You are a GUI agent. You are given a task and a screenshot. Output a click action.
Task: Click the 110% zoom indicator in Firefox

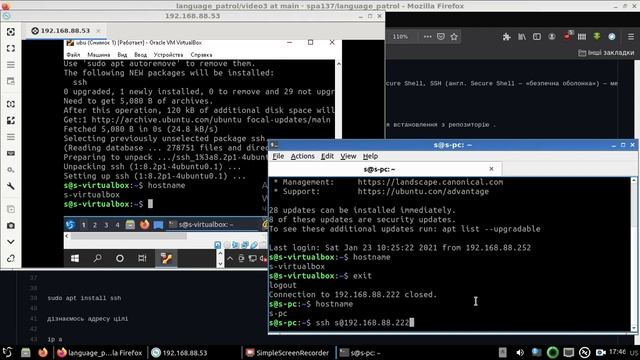click(400, 37)
